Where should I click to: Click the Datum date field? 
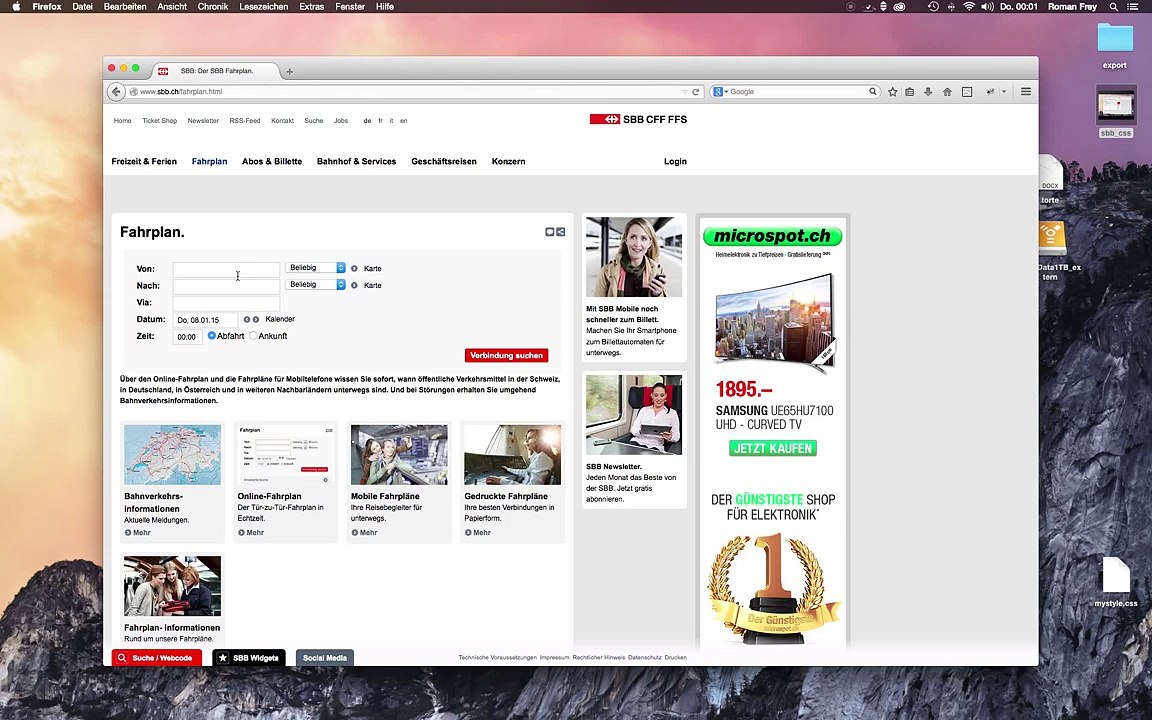click(205, 320)
